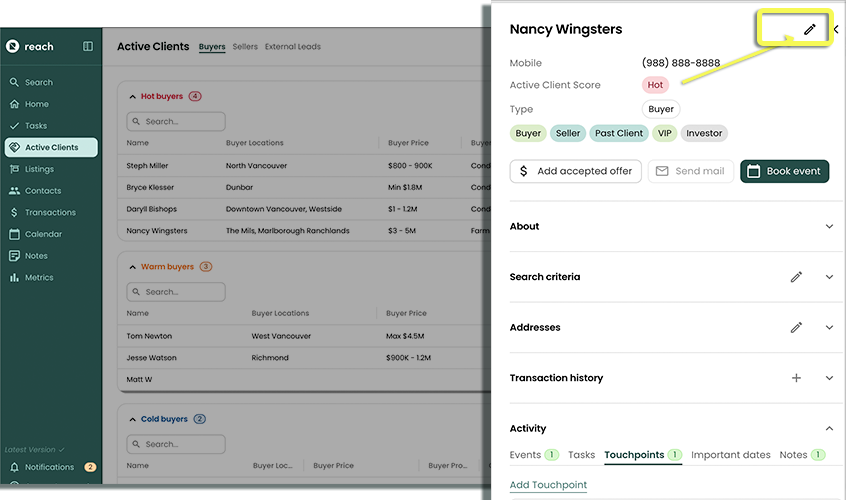The image size is (846, 500).
Task: Open Calendar in the sidebar
Action: click(x=43, y=234)
